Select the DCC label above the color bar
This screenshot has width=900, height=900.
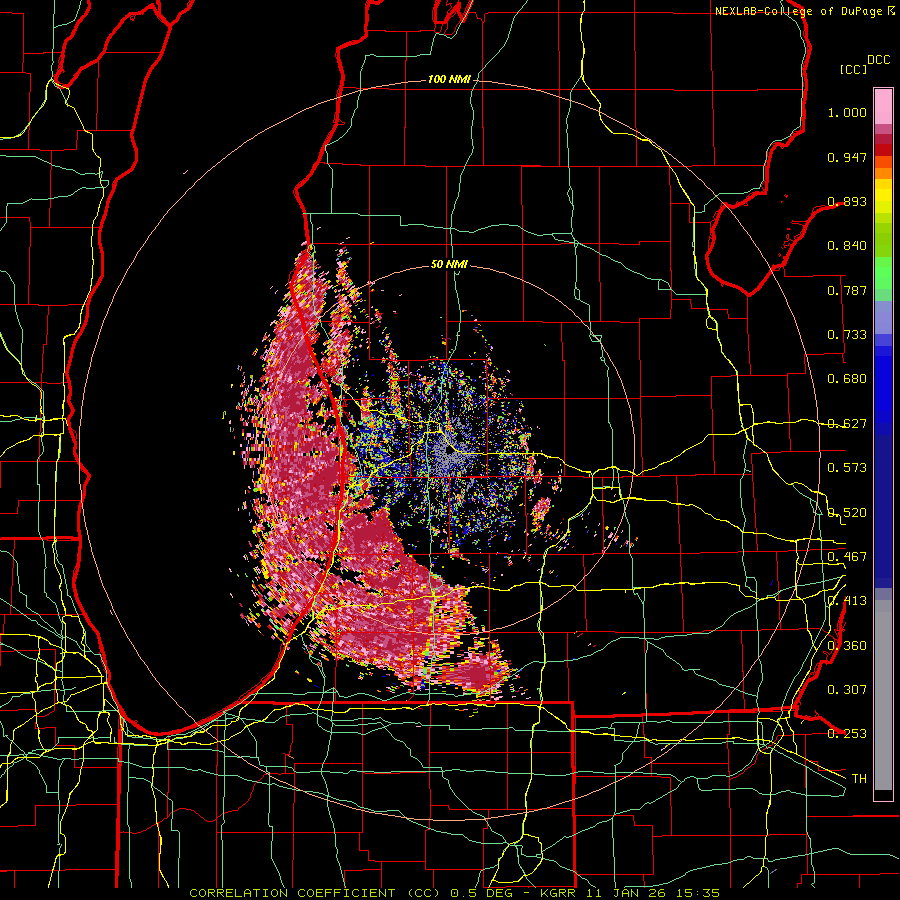878,60
